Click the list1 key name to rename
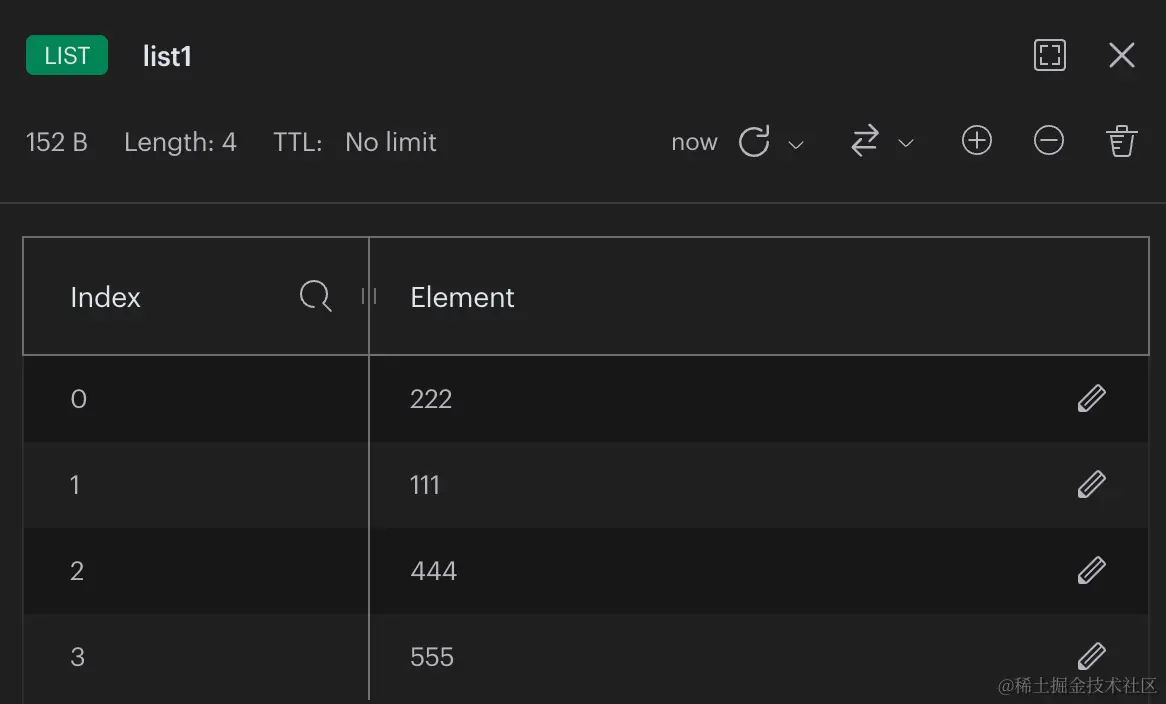Image resolution: width=1166 pixels, height=704 pixels. (x=167, y=56)
